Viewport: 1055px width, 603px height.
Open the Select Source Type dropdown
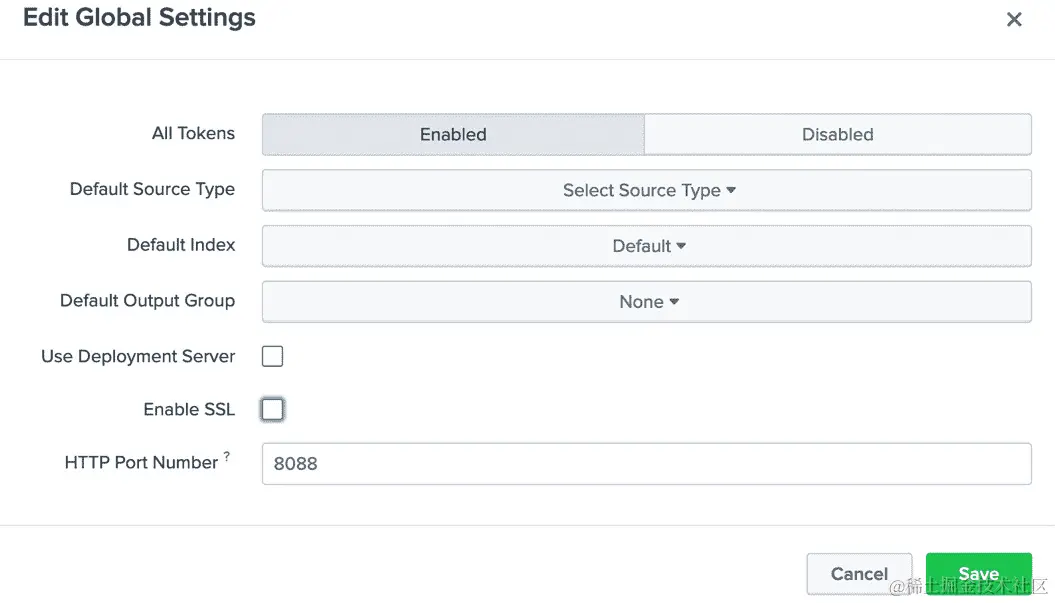point(646,190)
